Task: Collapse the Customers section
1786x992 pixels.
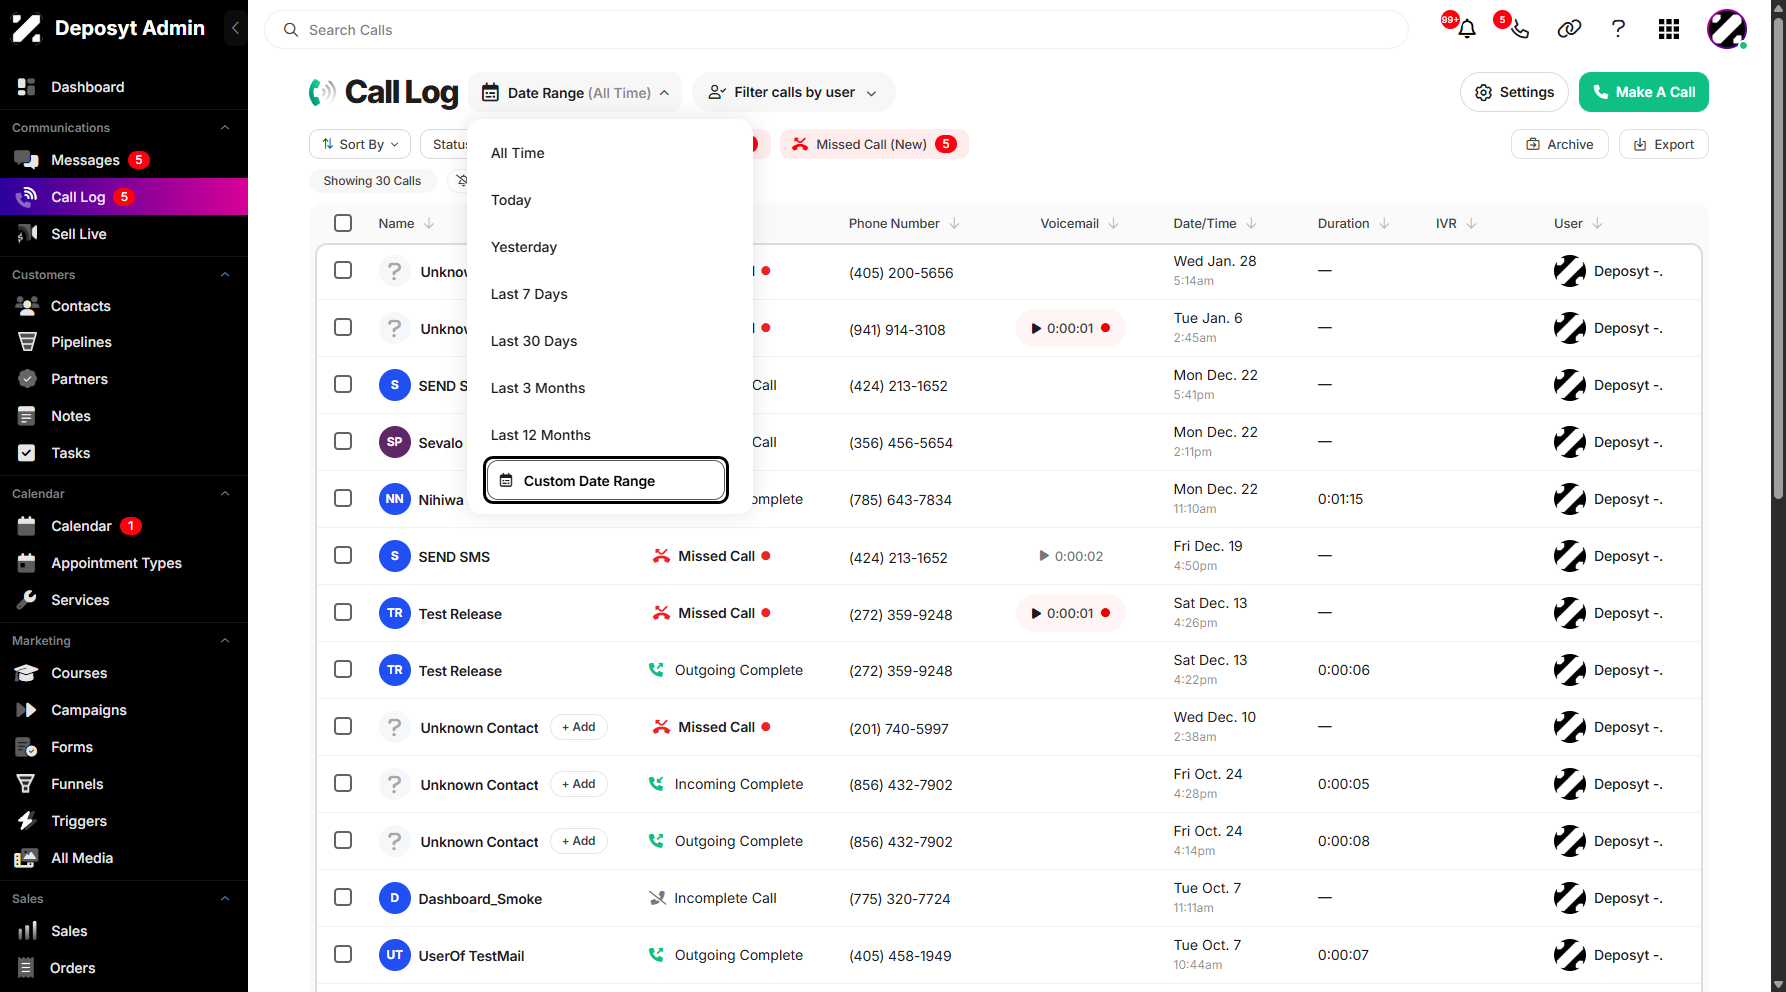Action: coord(225,275)
